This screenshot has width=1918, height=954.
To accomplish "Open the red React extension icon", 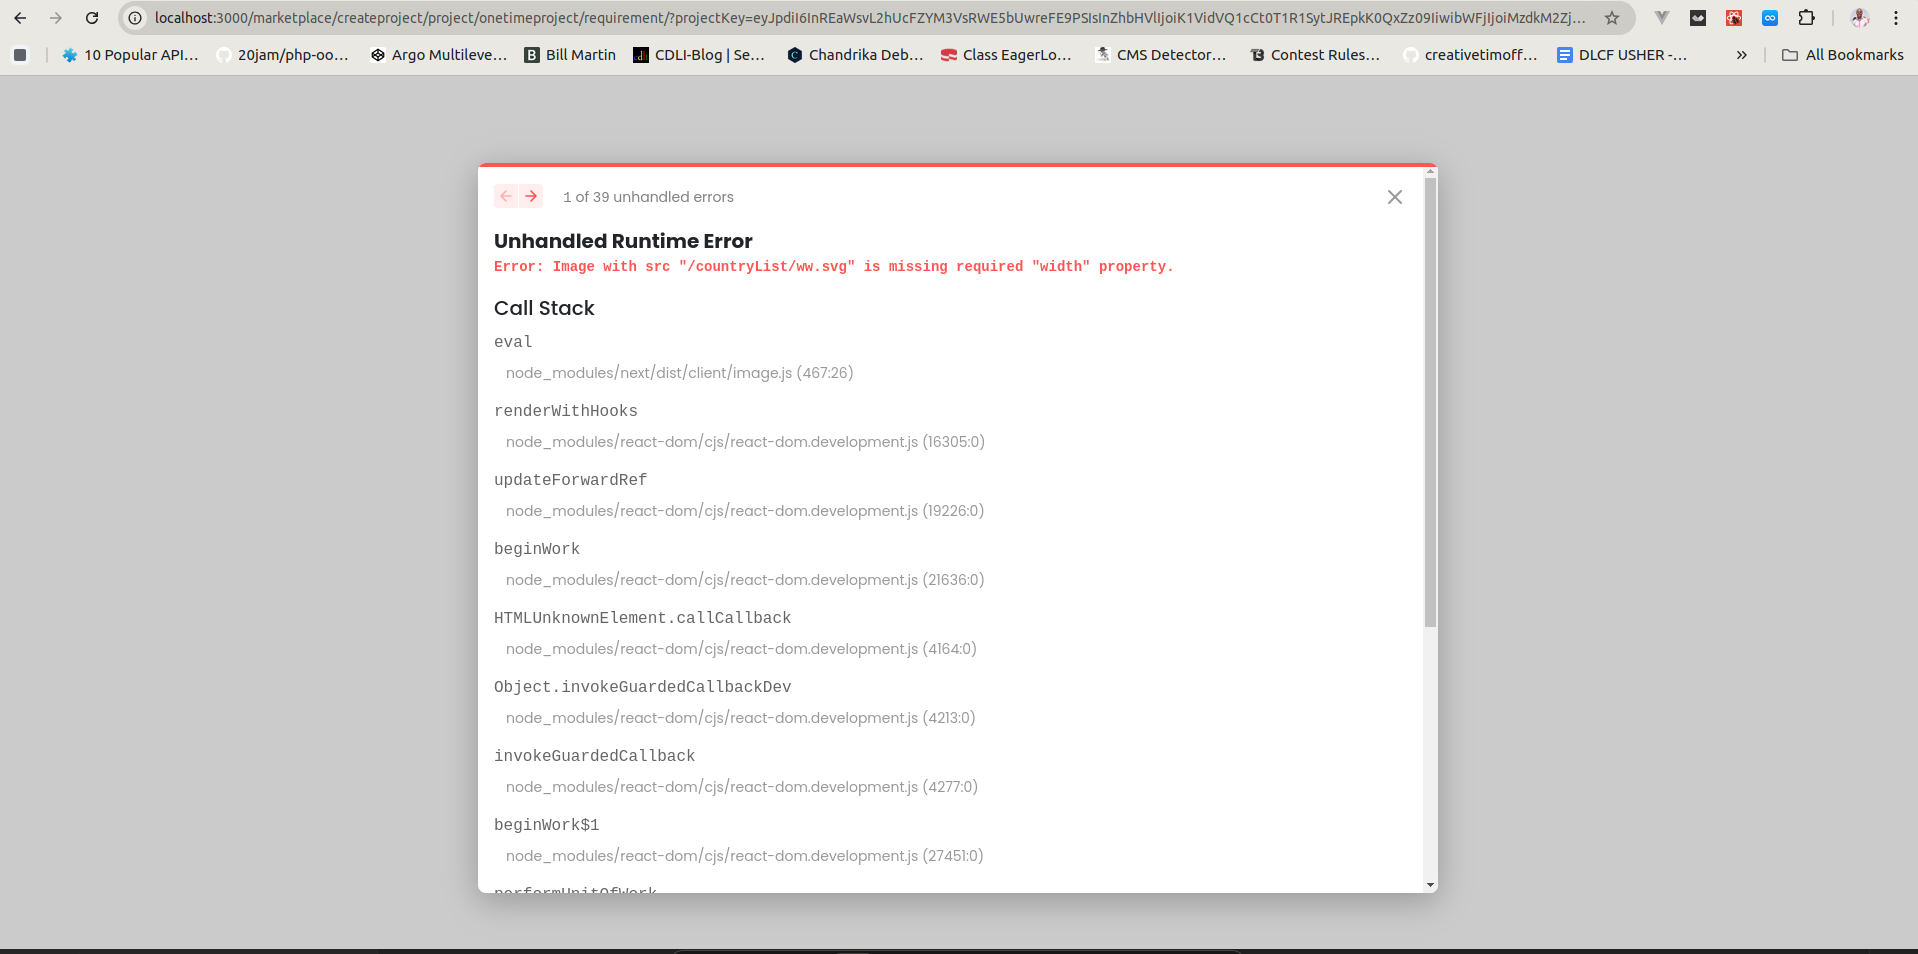I will click(x=1734, y=18).
